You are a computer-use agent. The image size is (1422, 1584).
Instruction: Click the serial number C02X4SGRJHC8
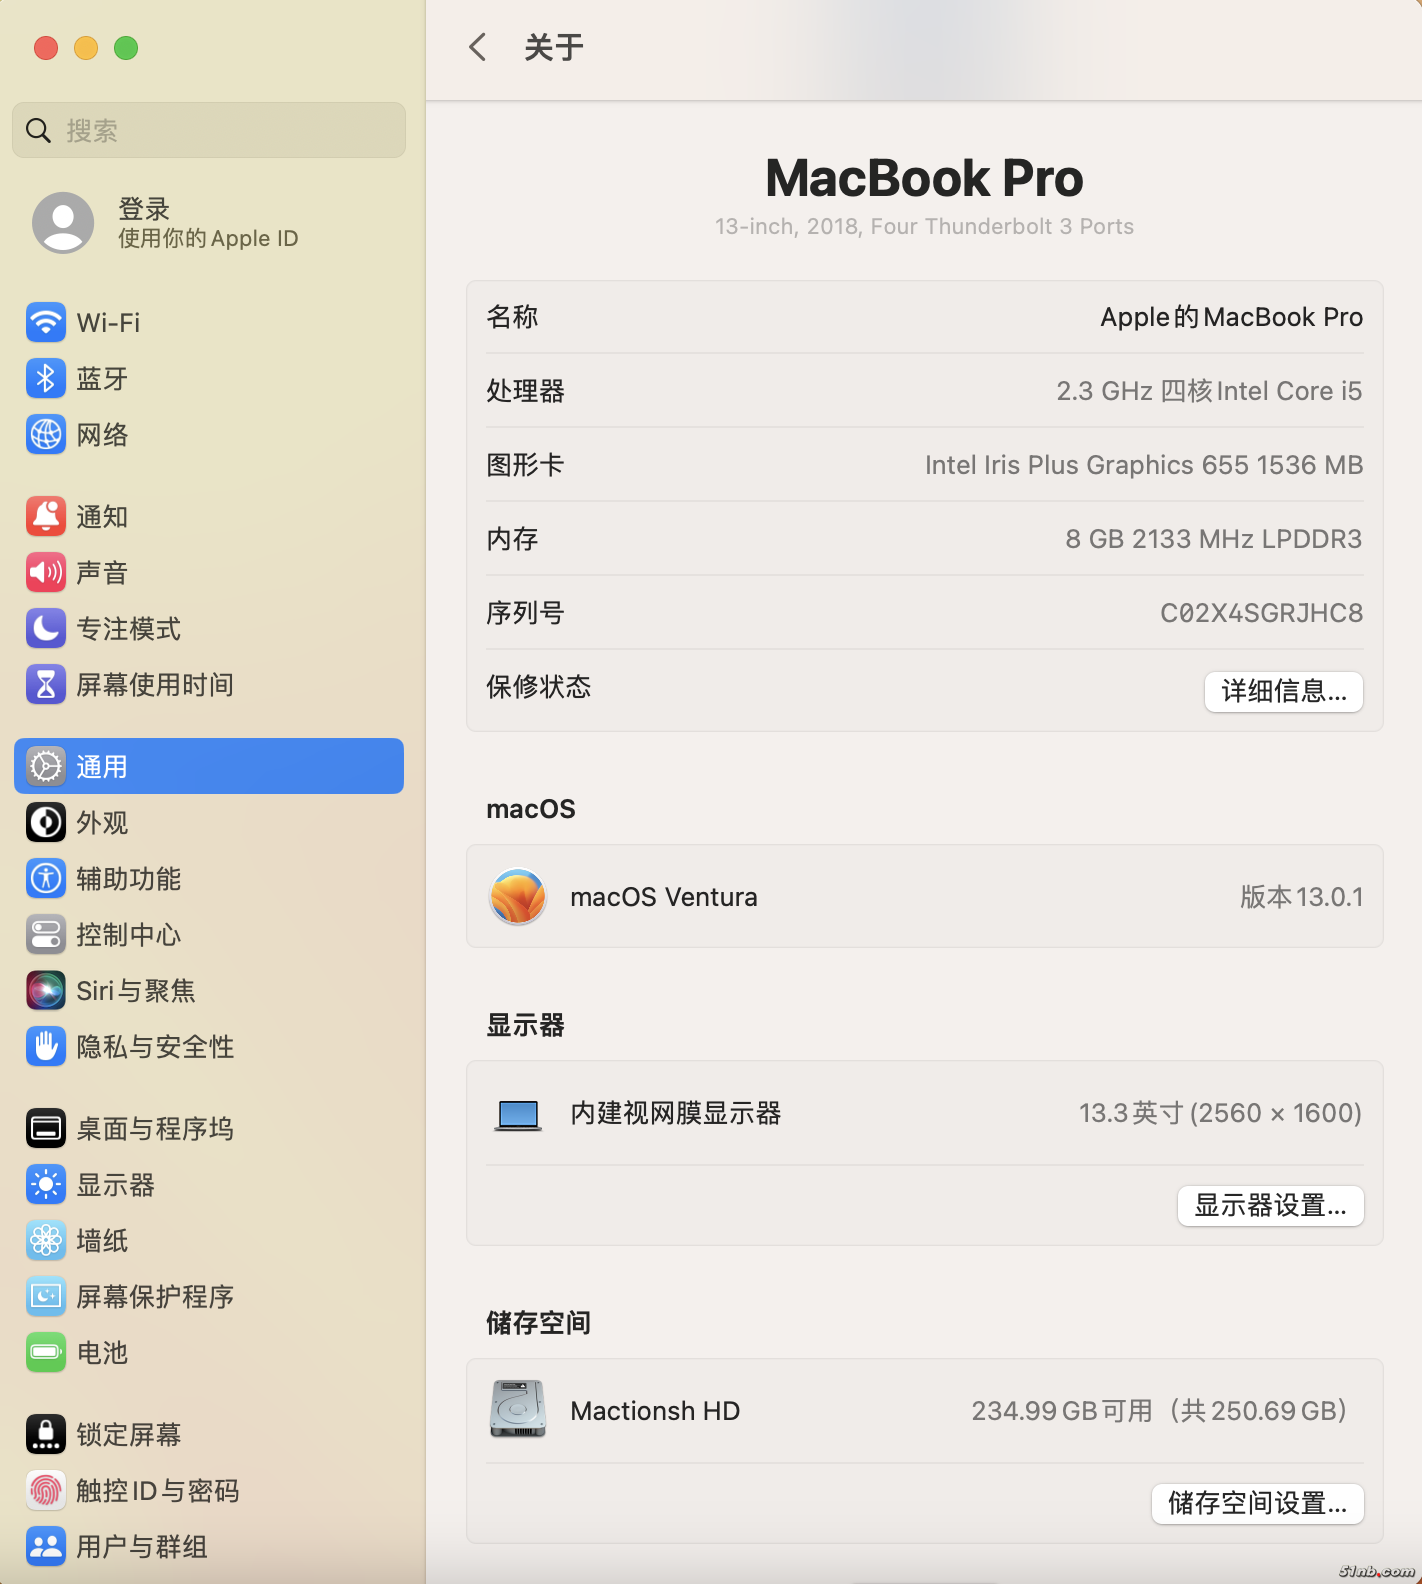pos(1262,613)
